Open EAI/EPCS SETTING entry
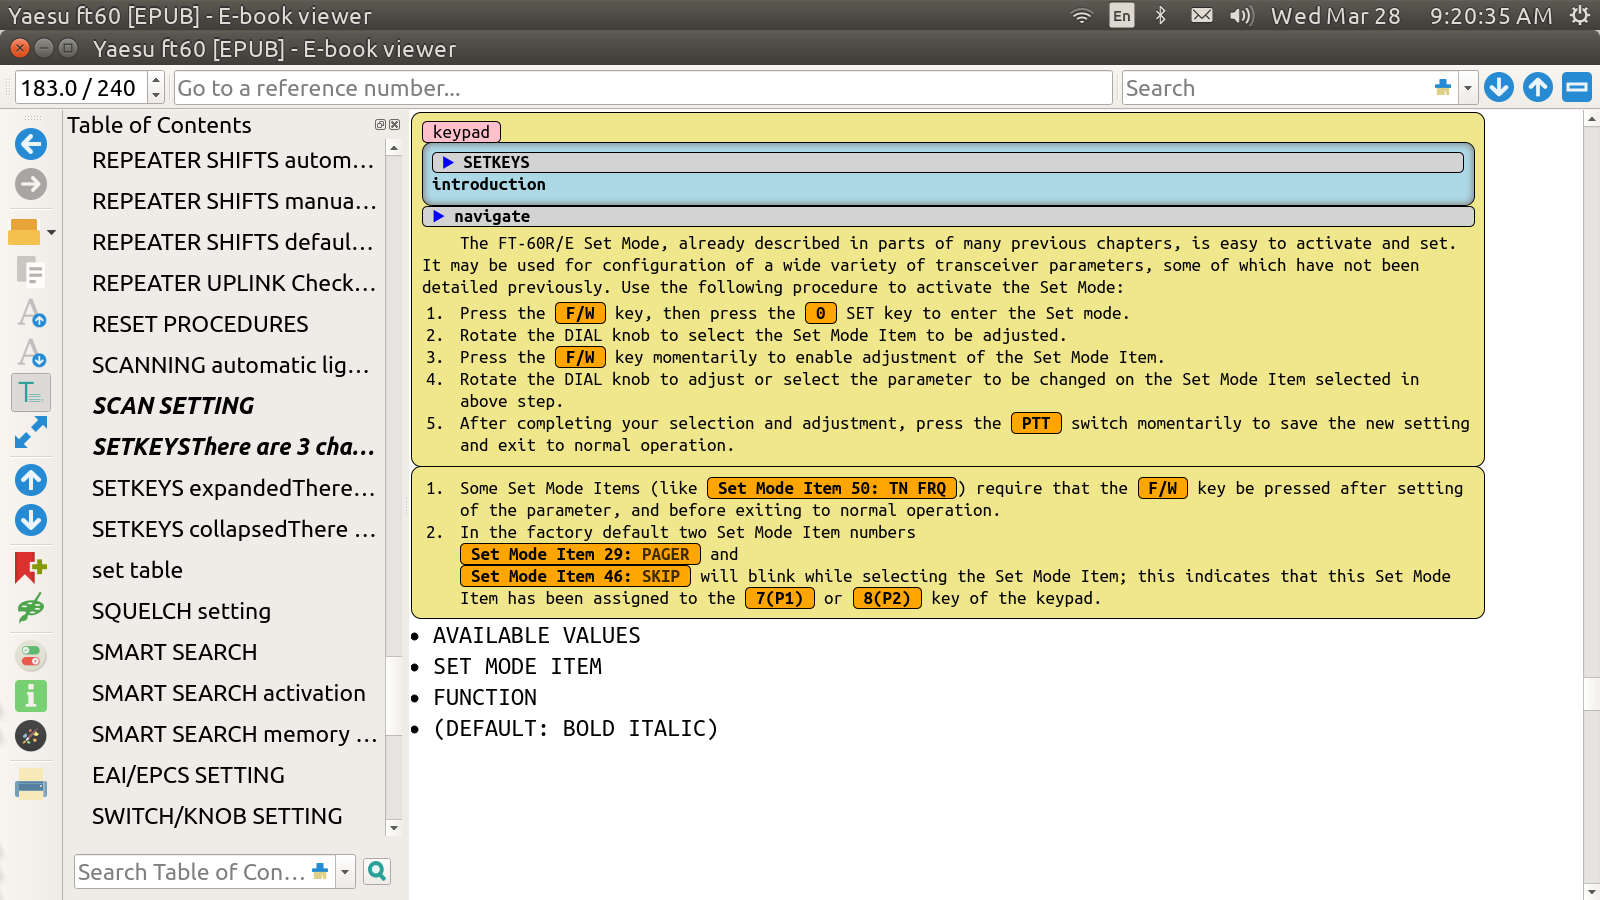This screenshot has height=900, width=1600. 188,775
